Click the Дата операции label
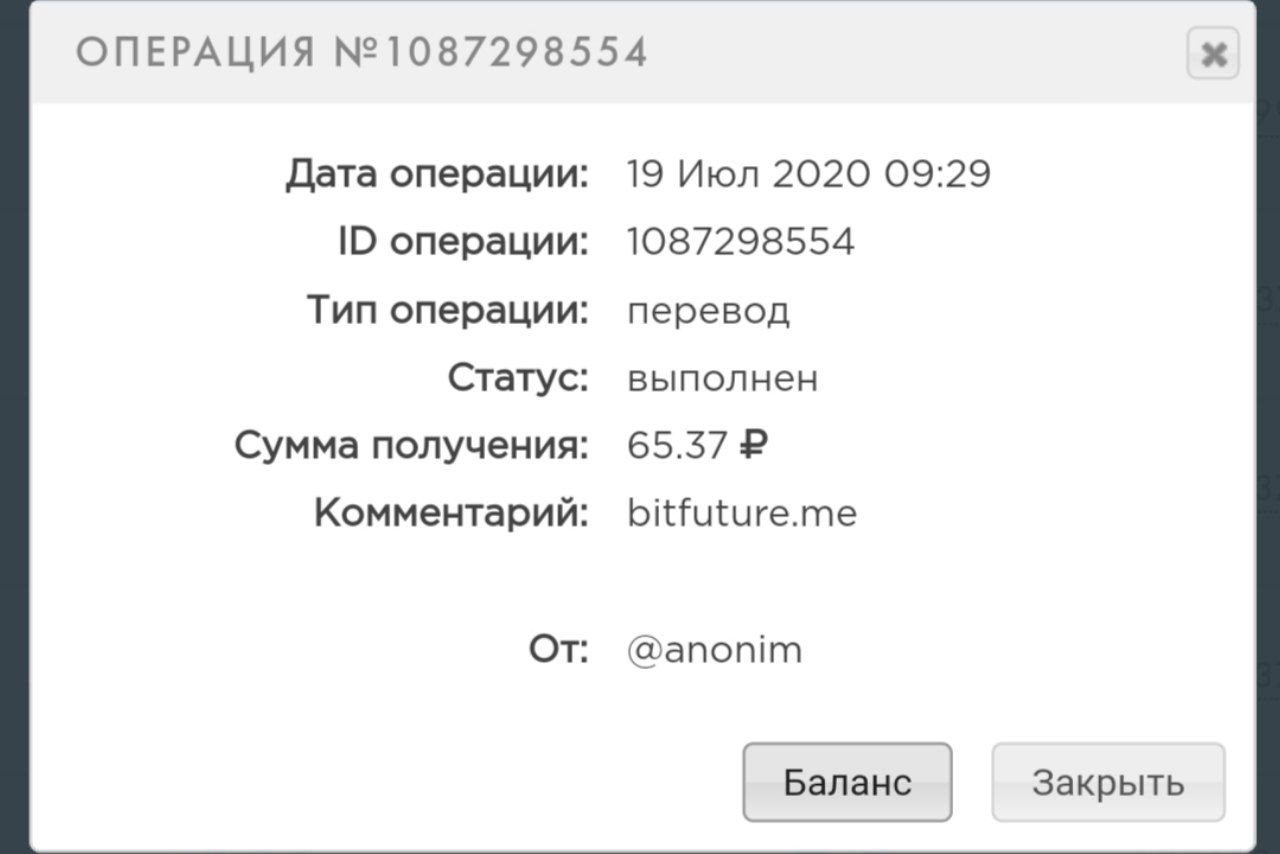This screenshot has height=854, width=1280. point(437,174)
